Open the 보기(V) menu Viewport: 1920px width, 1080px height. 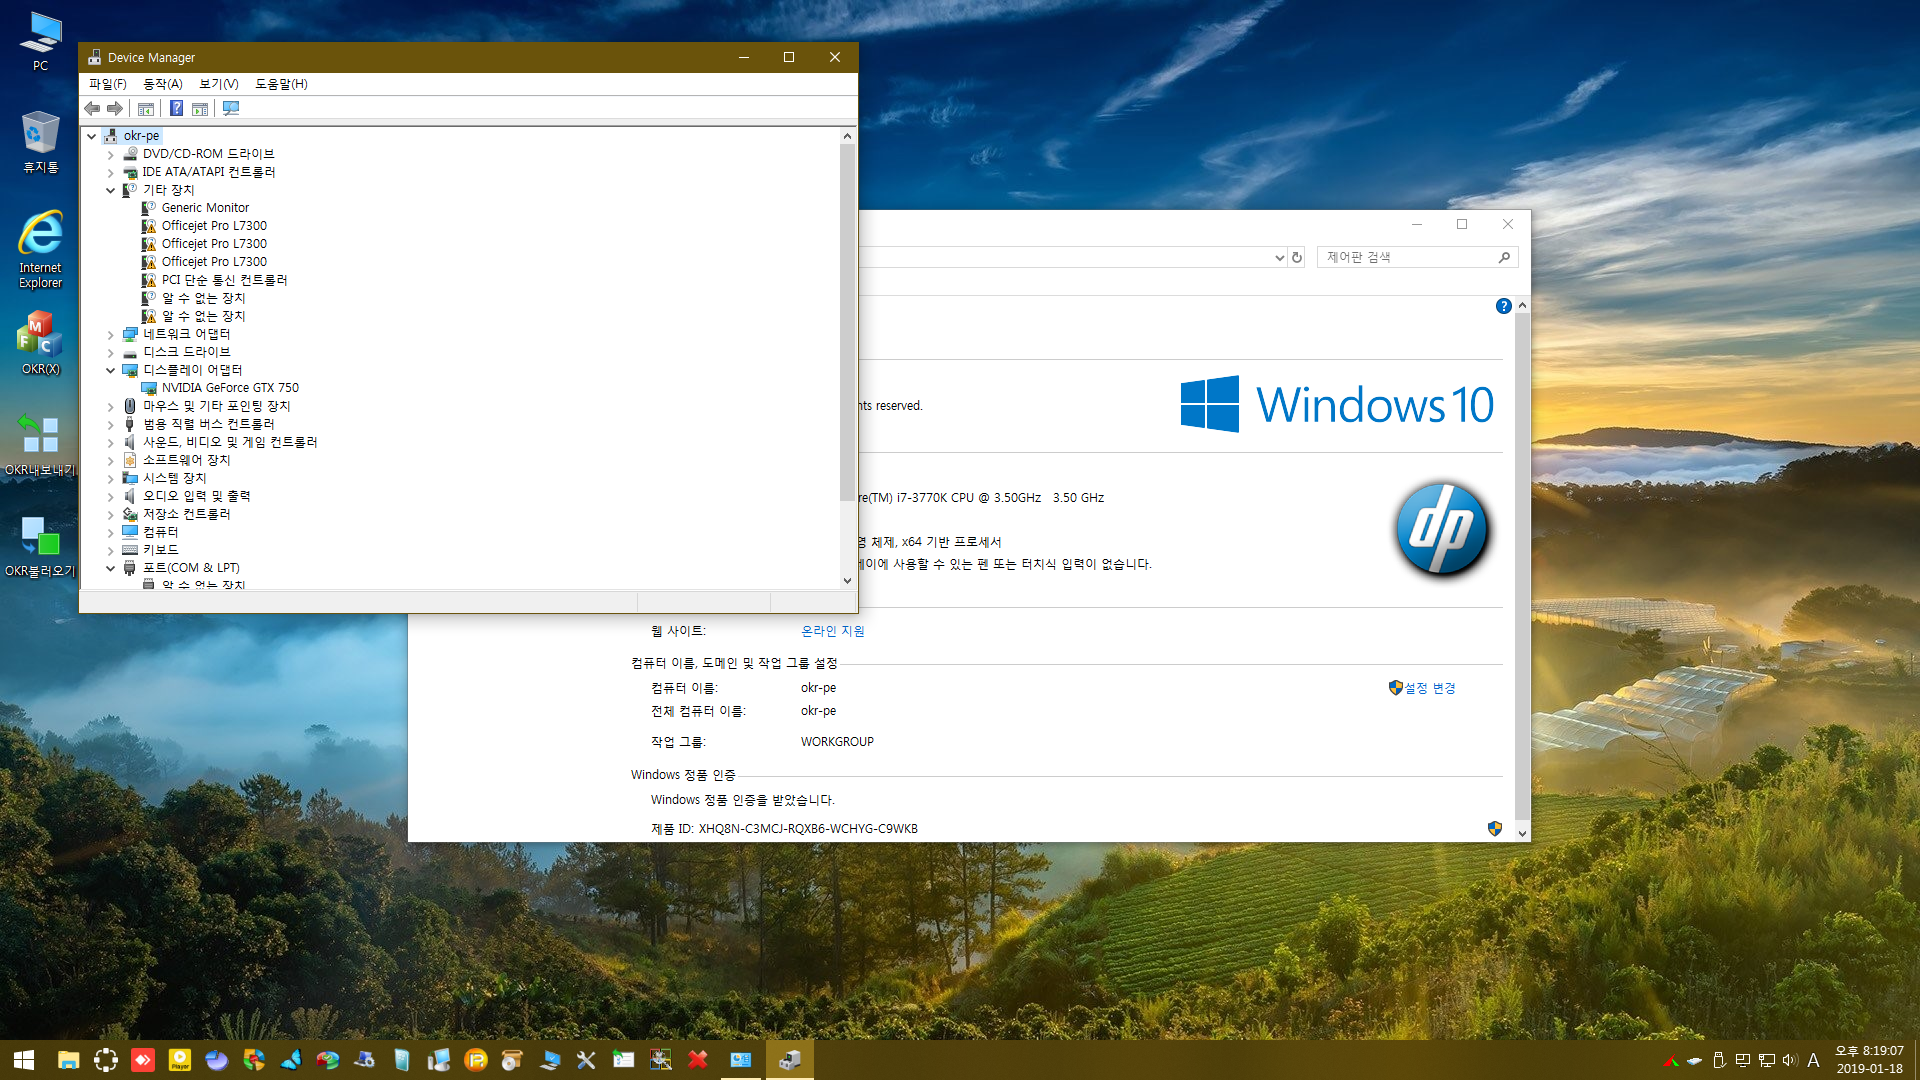219,84
